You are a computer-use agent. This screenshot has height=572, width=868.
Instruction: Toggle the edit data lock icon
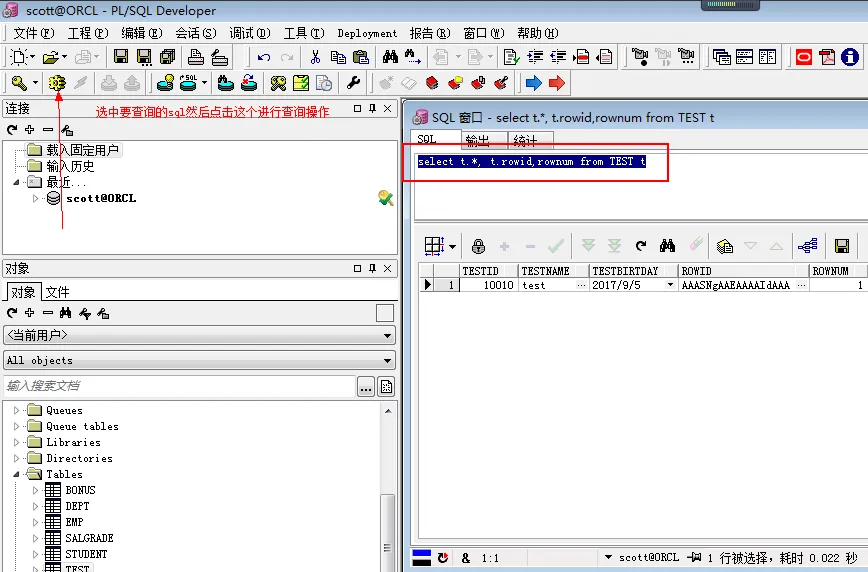click(x=478, y=246)
